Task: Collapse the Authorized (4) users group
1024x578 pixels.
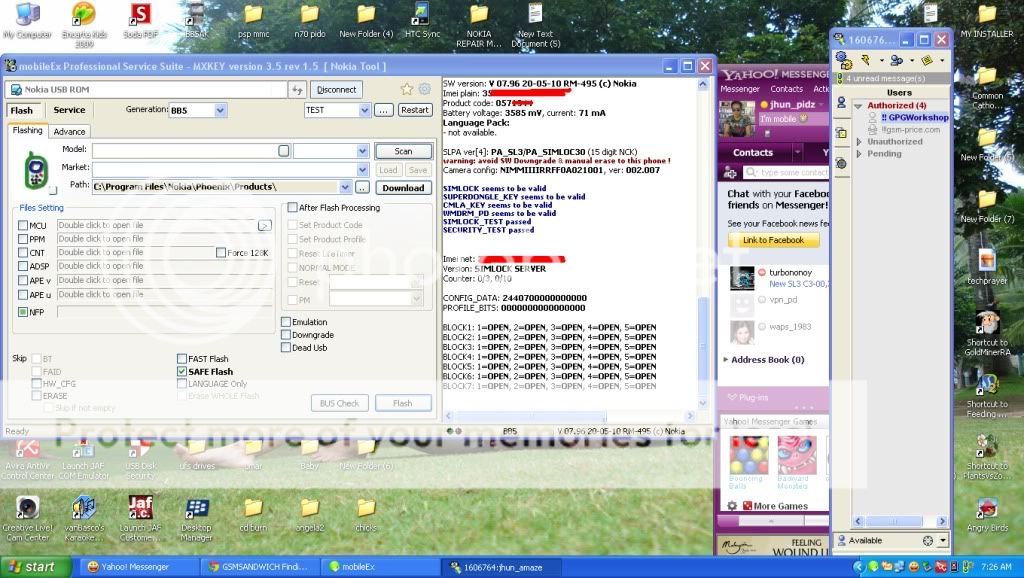Action: 858,105
